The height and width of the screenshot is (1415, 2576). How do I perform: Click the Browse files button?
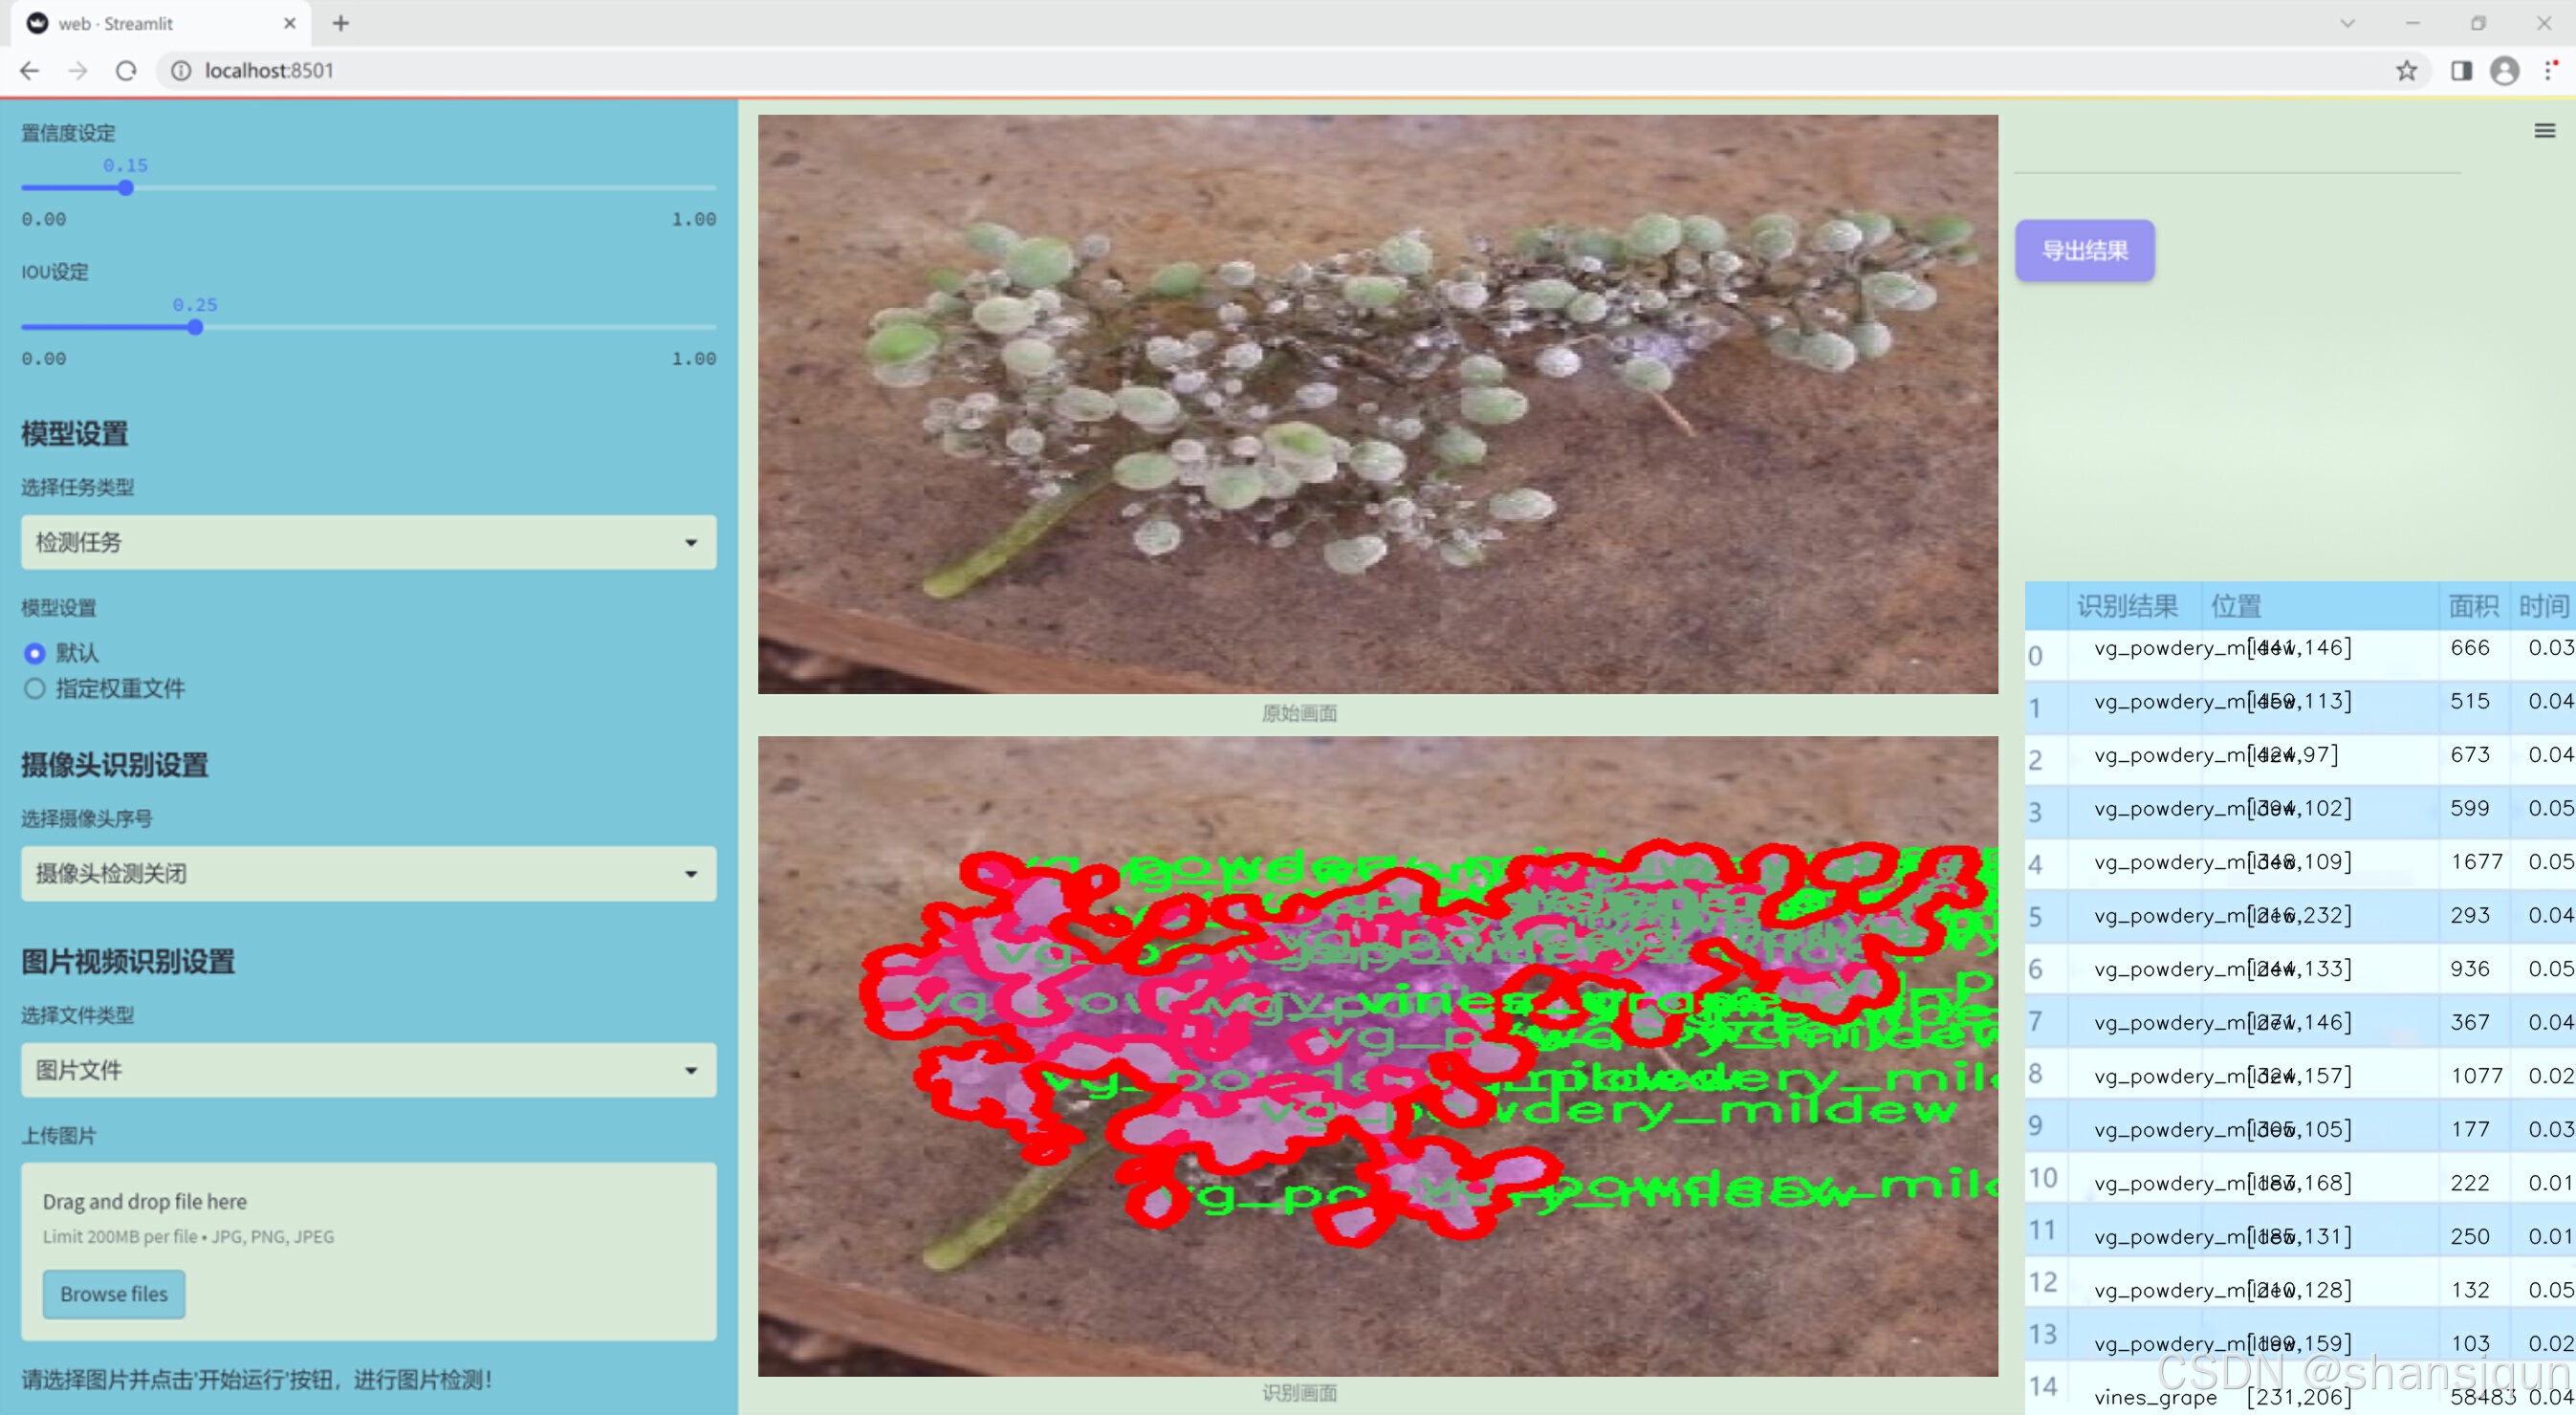(x=114, y=1294)
